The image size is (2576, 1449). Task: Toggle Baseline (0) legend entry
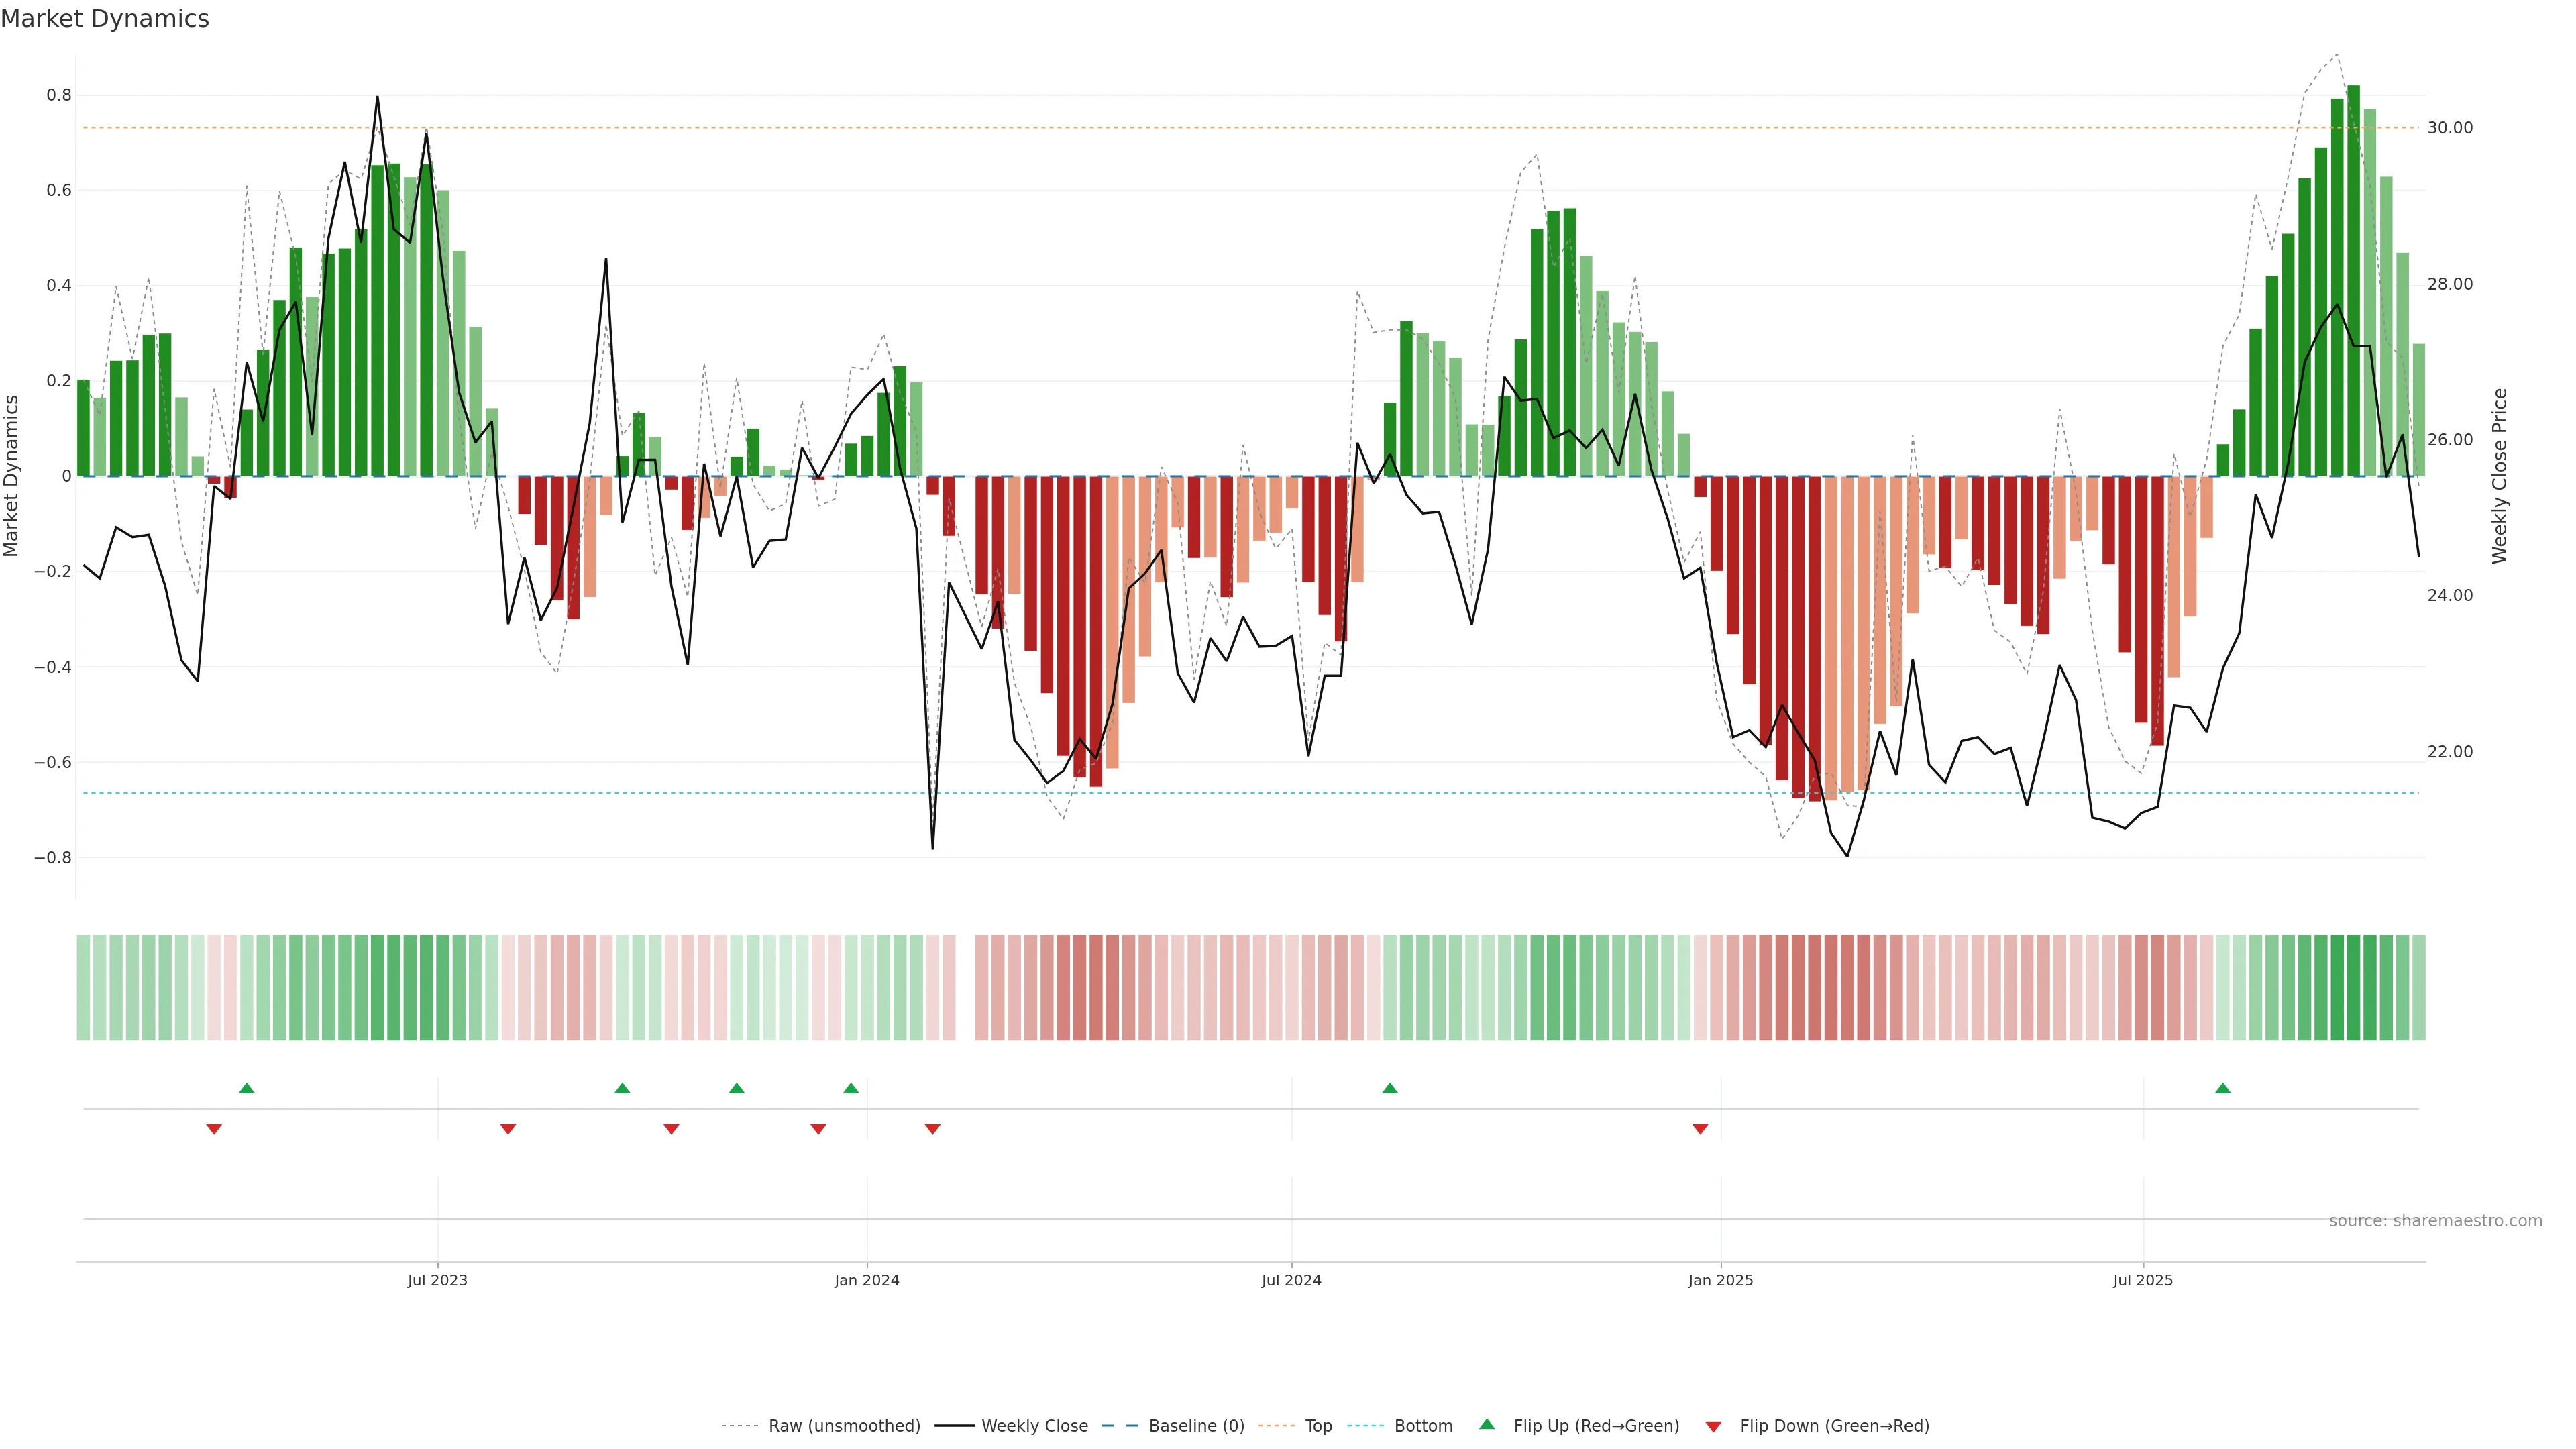click(1196, 1426)
